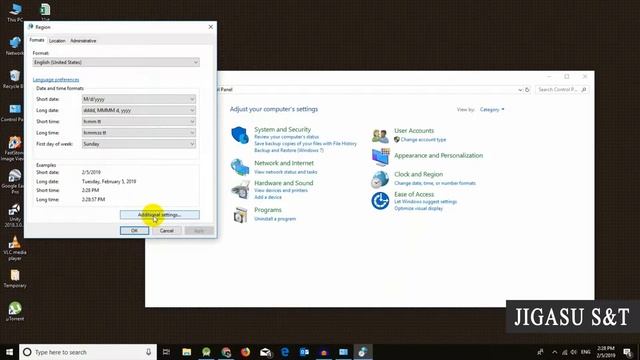Expand the Control Panel address bar history
The height and width of the screenshot is (360, 640).
[520, 89]
